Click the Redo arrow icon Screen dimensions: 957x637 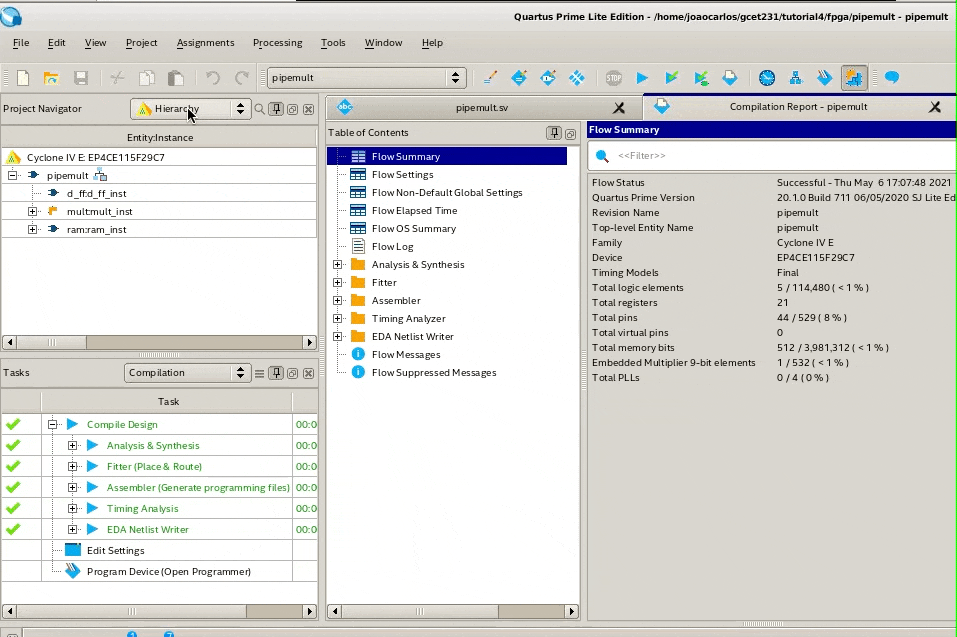pyautogui.click(x=242, y=78)
